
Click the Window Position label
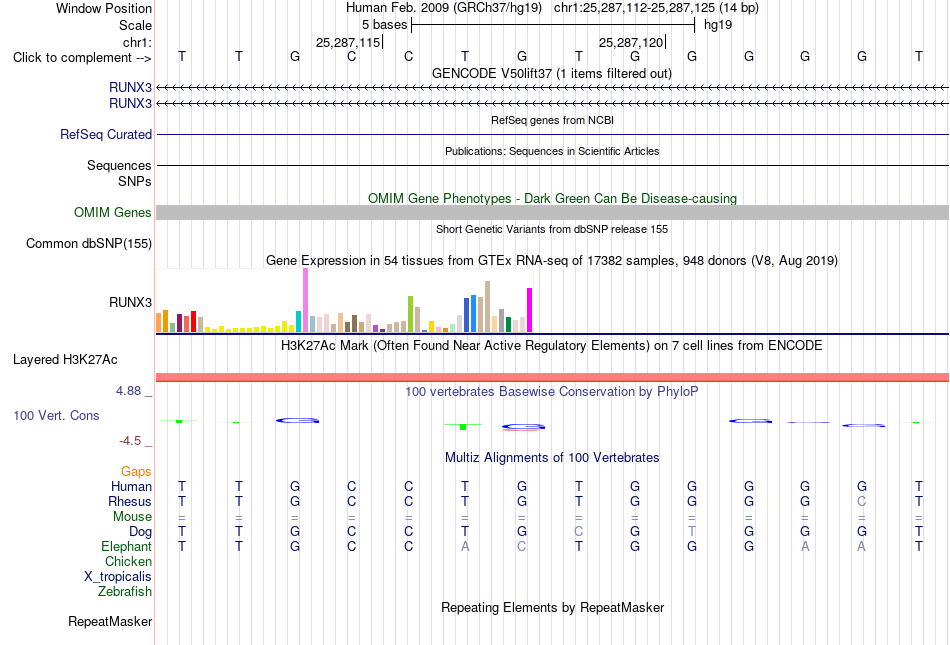(x=104, y=8)
